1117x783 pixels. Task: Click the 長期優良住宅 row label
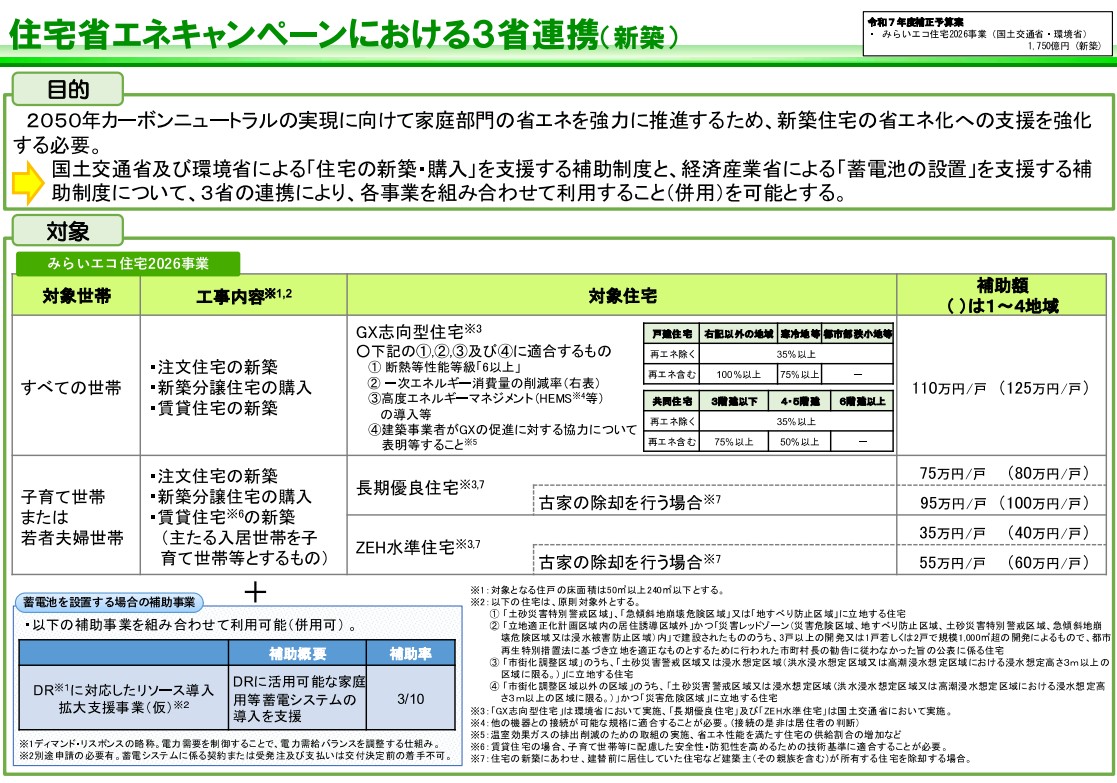(x=420, y=488)
